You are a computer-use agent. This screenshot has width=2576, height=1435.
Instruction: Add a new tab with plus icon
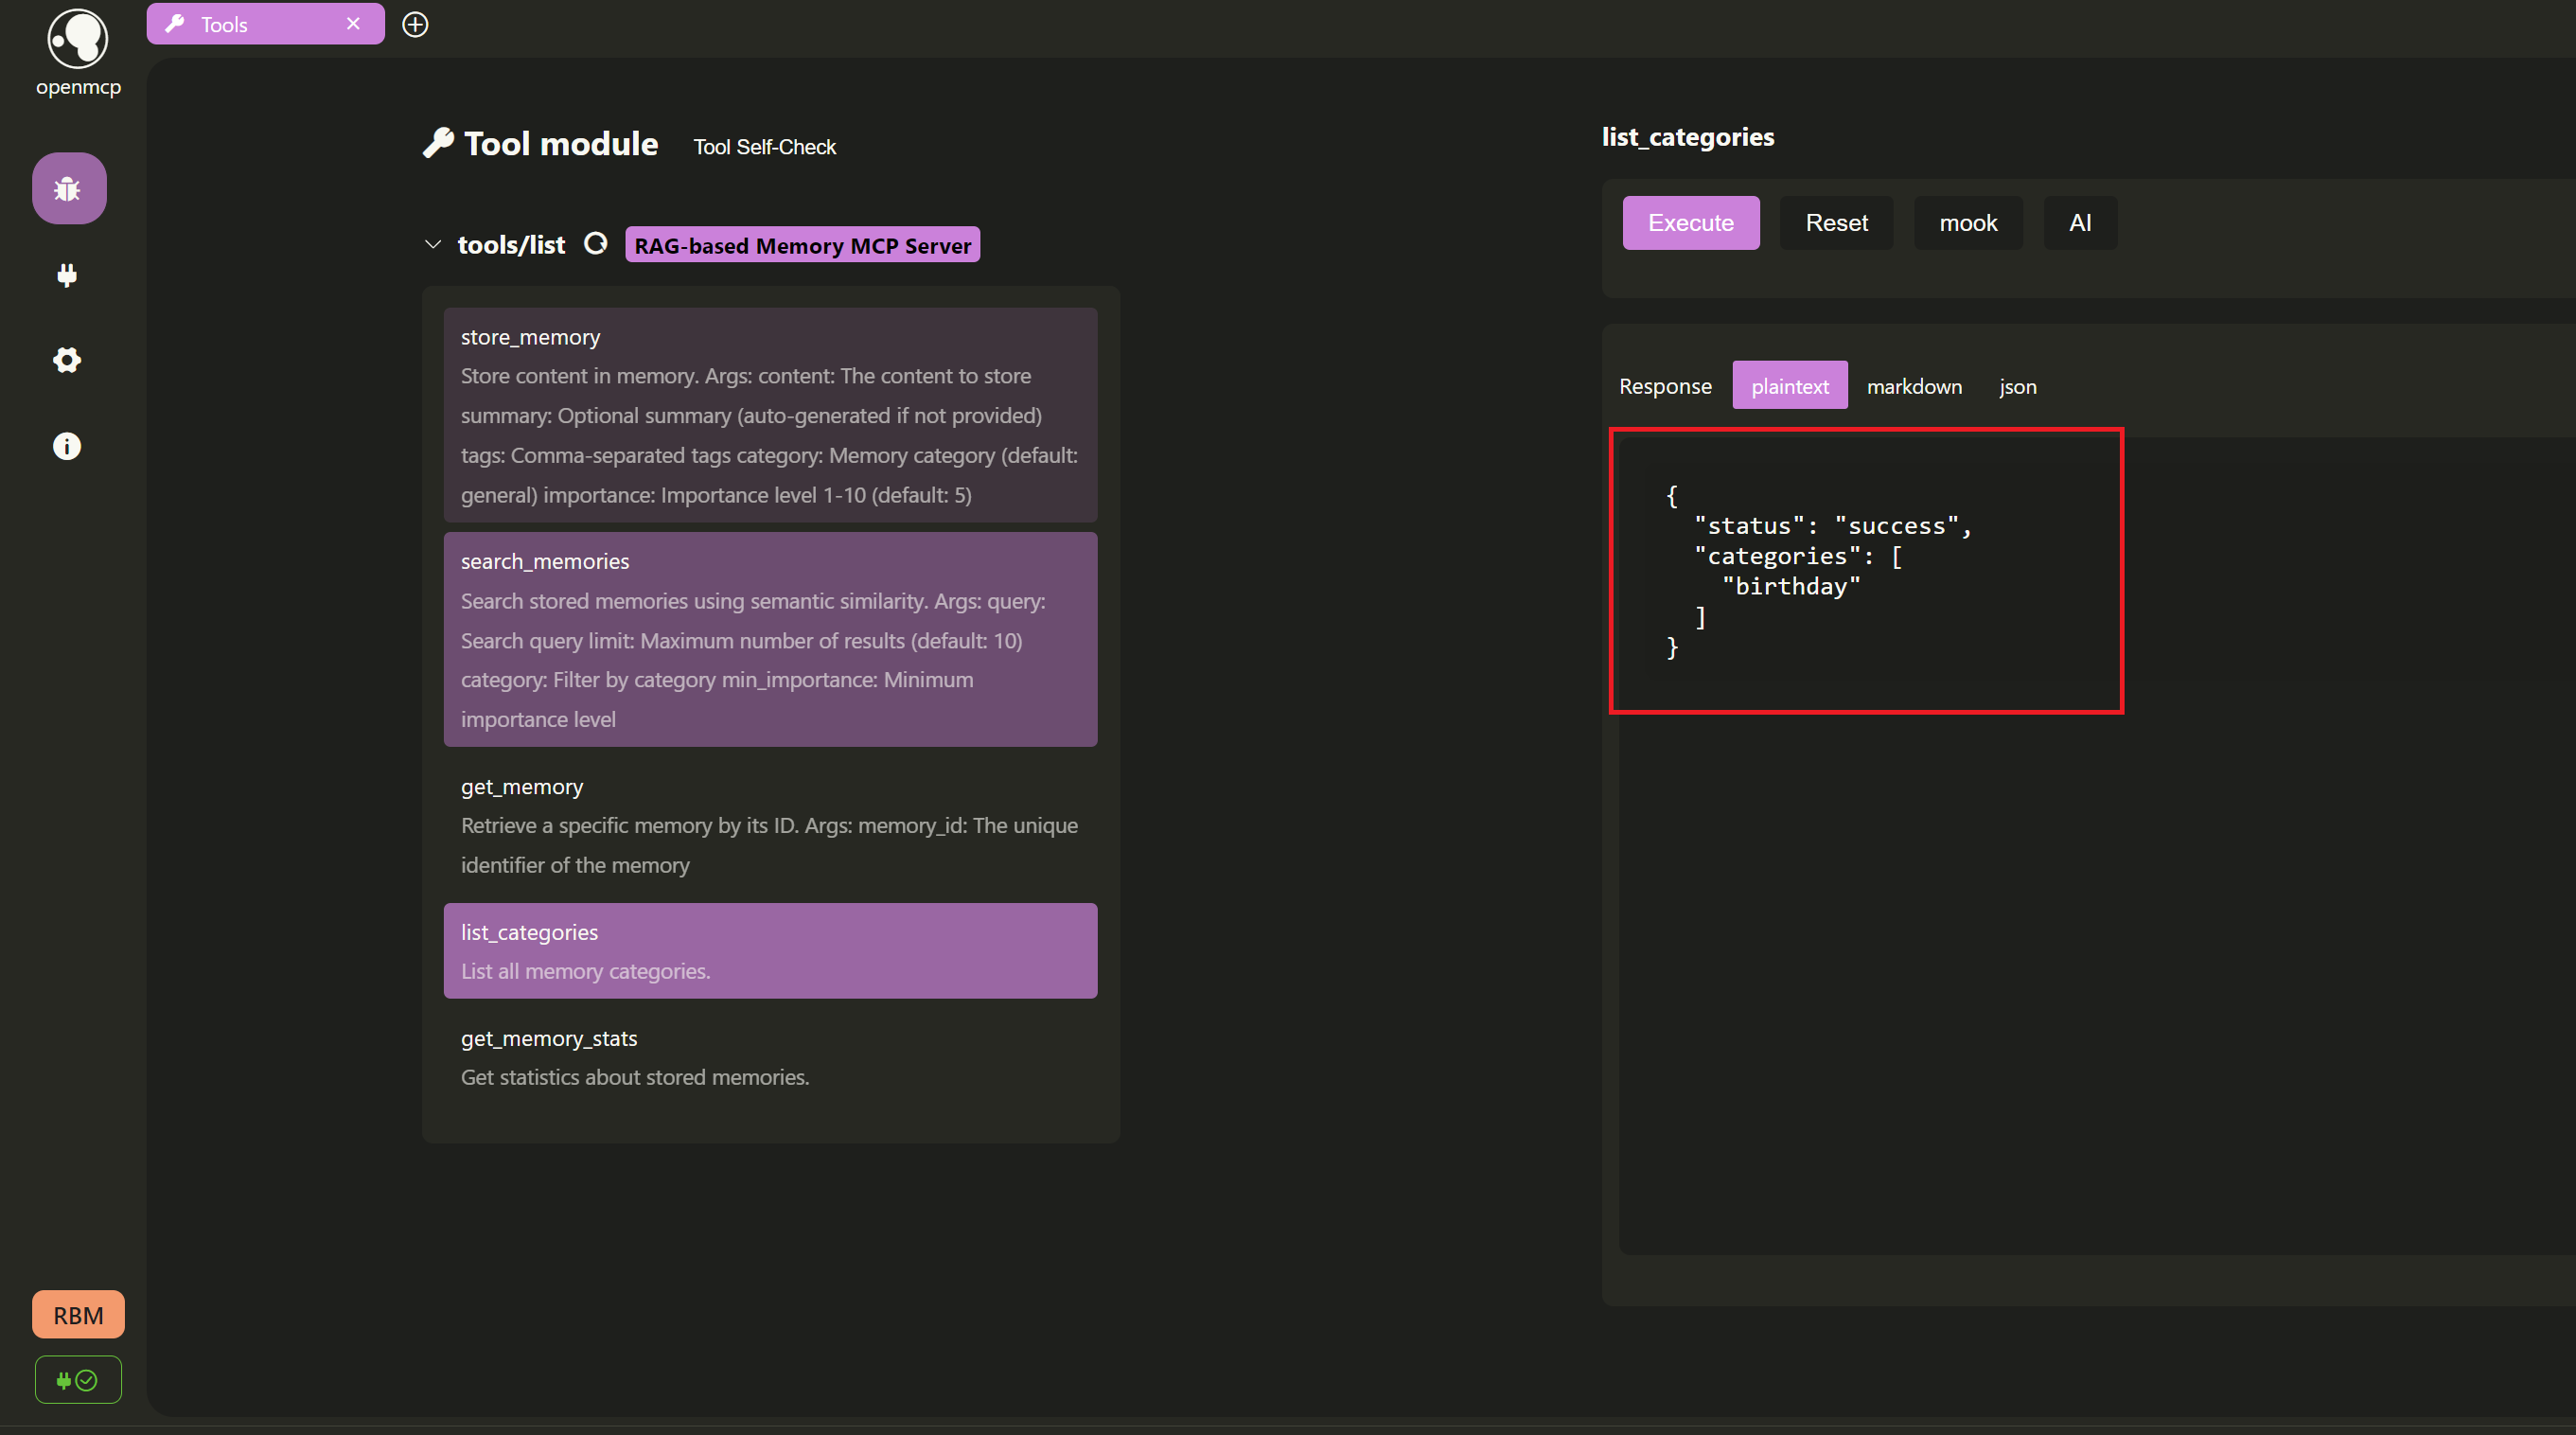(x=415, y=25)
